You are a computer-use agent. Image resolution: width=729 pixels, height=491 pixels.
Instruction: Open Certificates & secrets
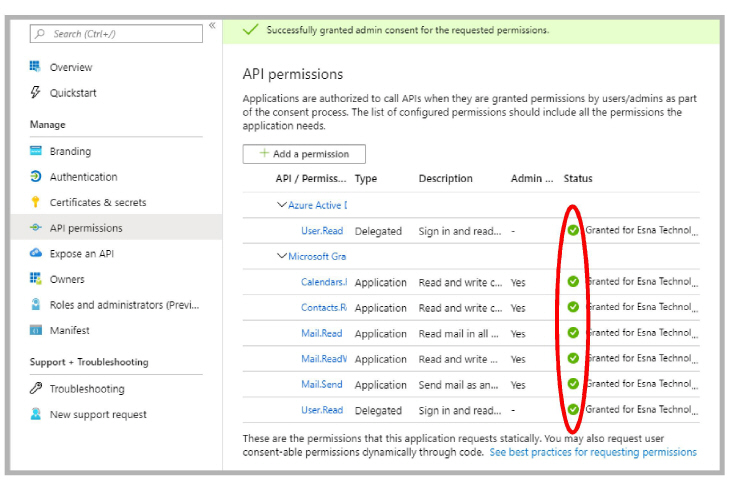click(98, 202)
